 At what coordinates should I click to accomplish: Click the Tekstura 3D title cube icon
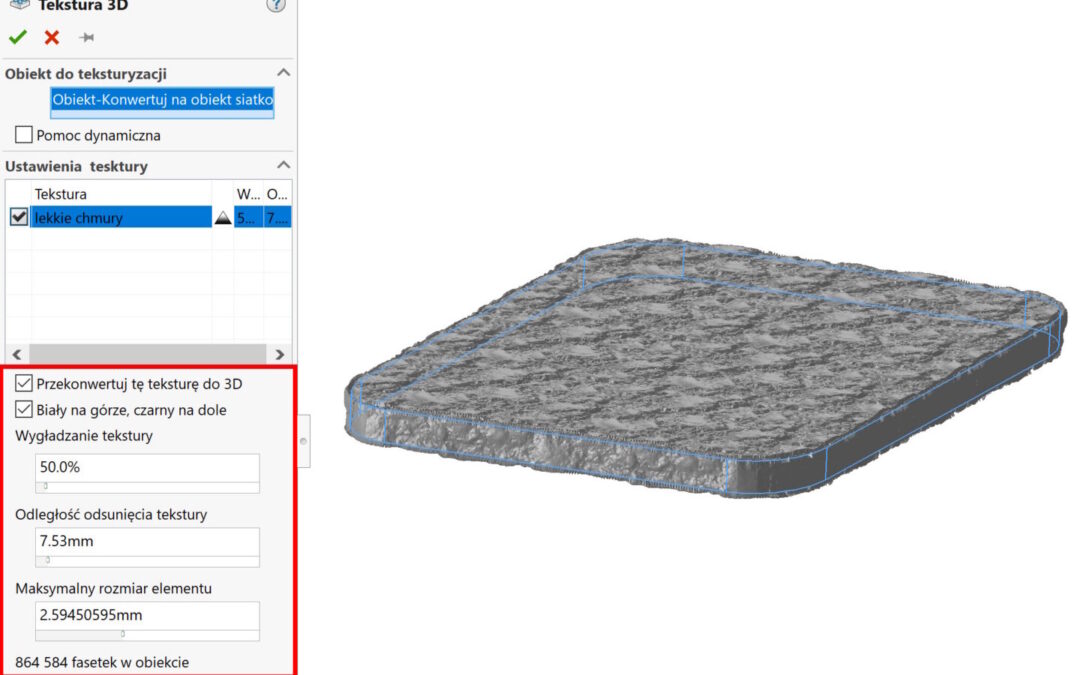[x=18, y=5]
